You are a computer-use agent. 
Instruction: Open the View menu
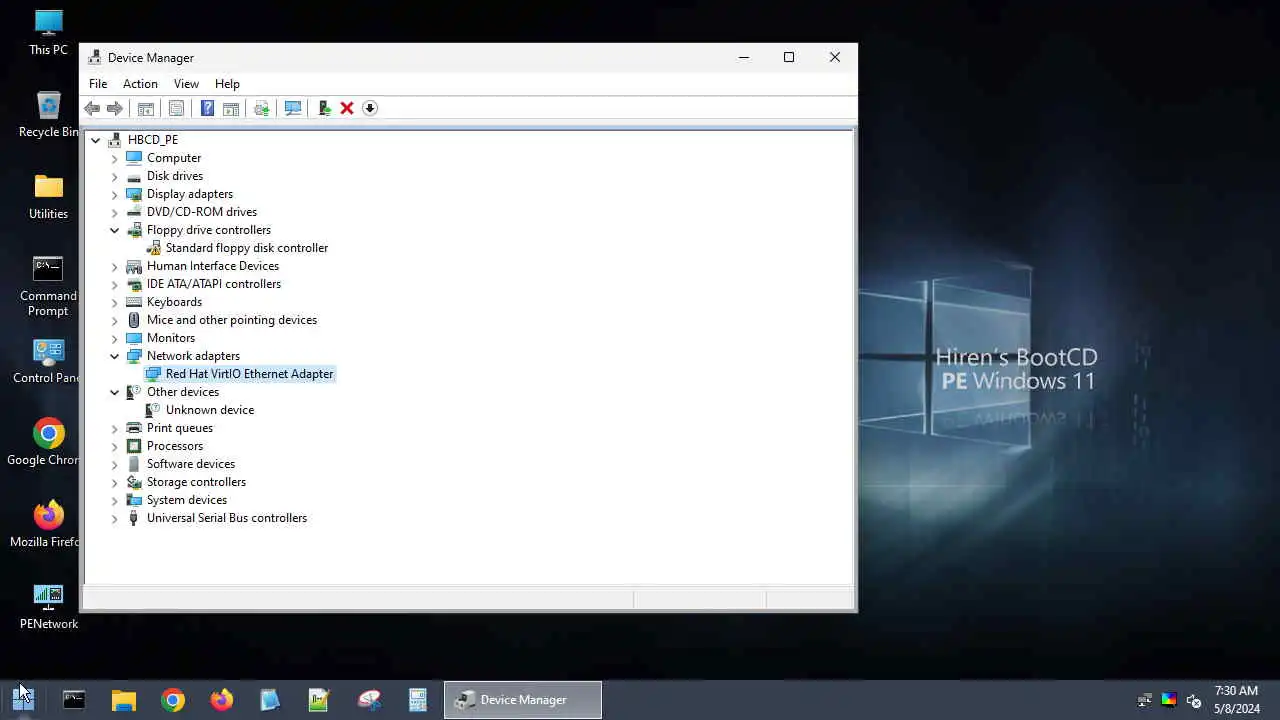[186, 84]
